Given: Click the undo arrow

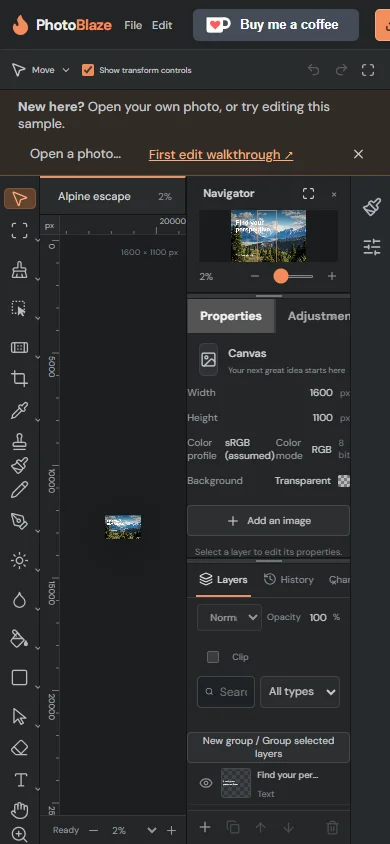Looking at the screenshot, I should (314, 70).
